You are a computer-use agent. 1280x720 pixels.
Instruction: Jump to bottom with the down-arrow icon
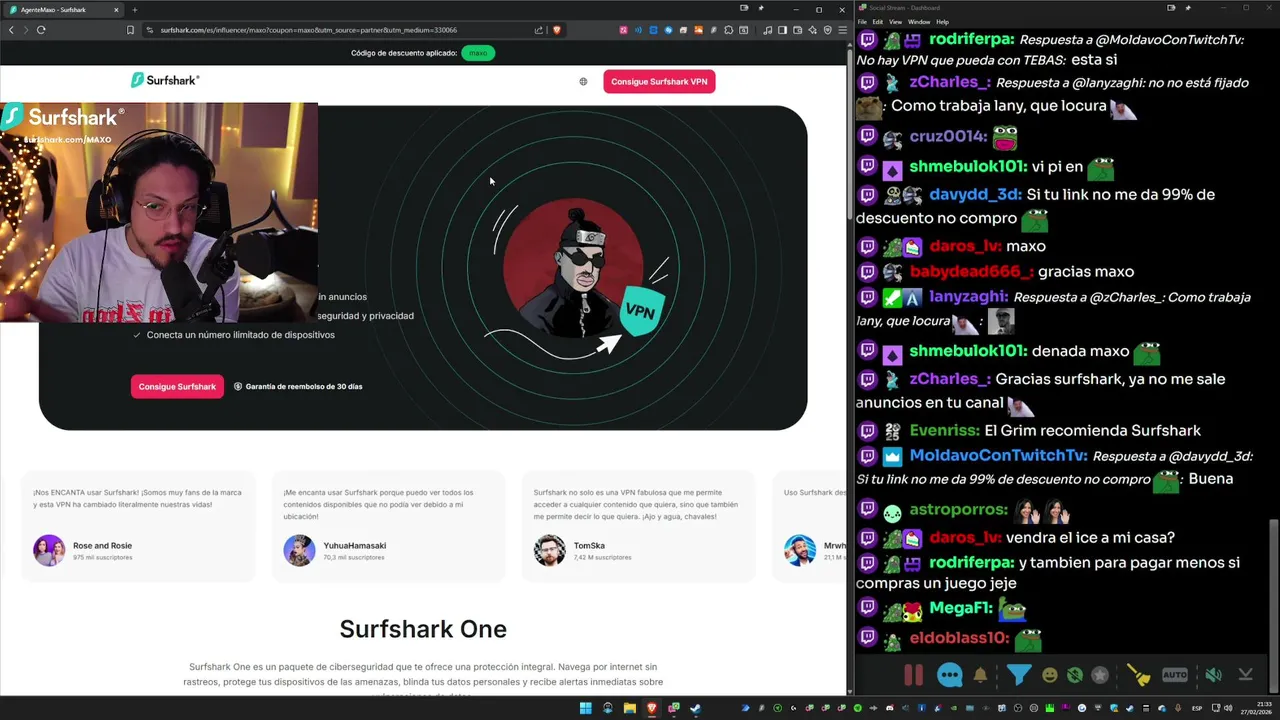(1245, 675)
